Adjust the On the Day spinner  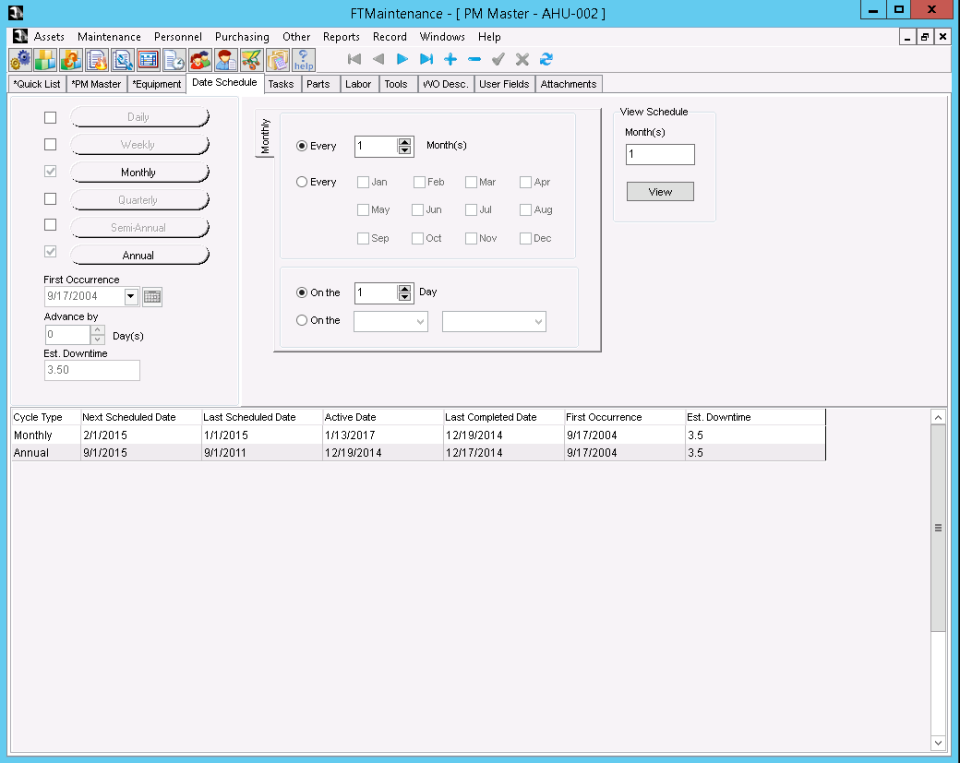point(404,293)
